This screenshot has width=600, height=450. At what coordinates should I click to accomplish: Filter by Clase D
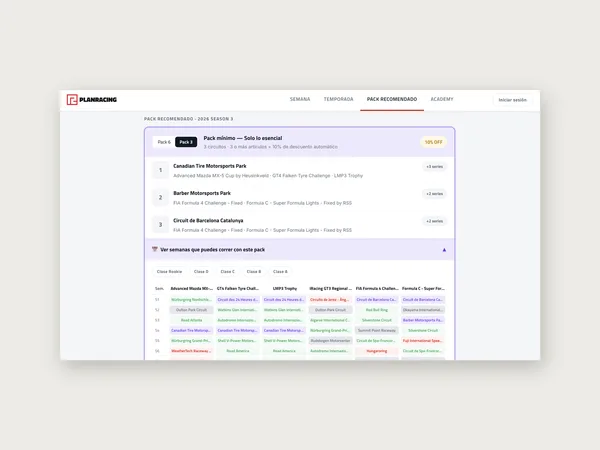point(201,271)
